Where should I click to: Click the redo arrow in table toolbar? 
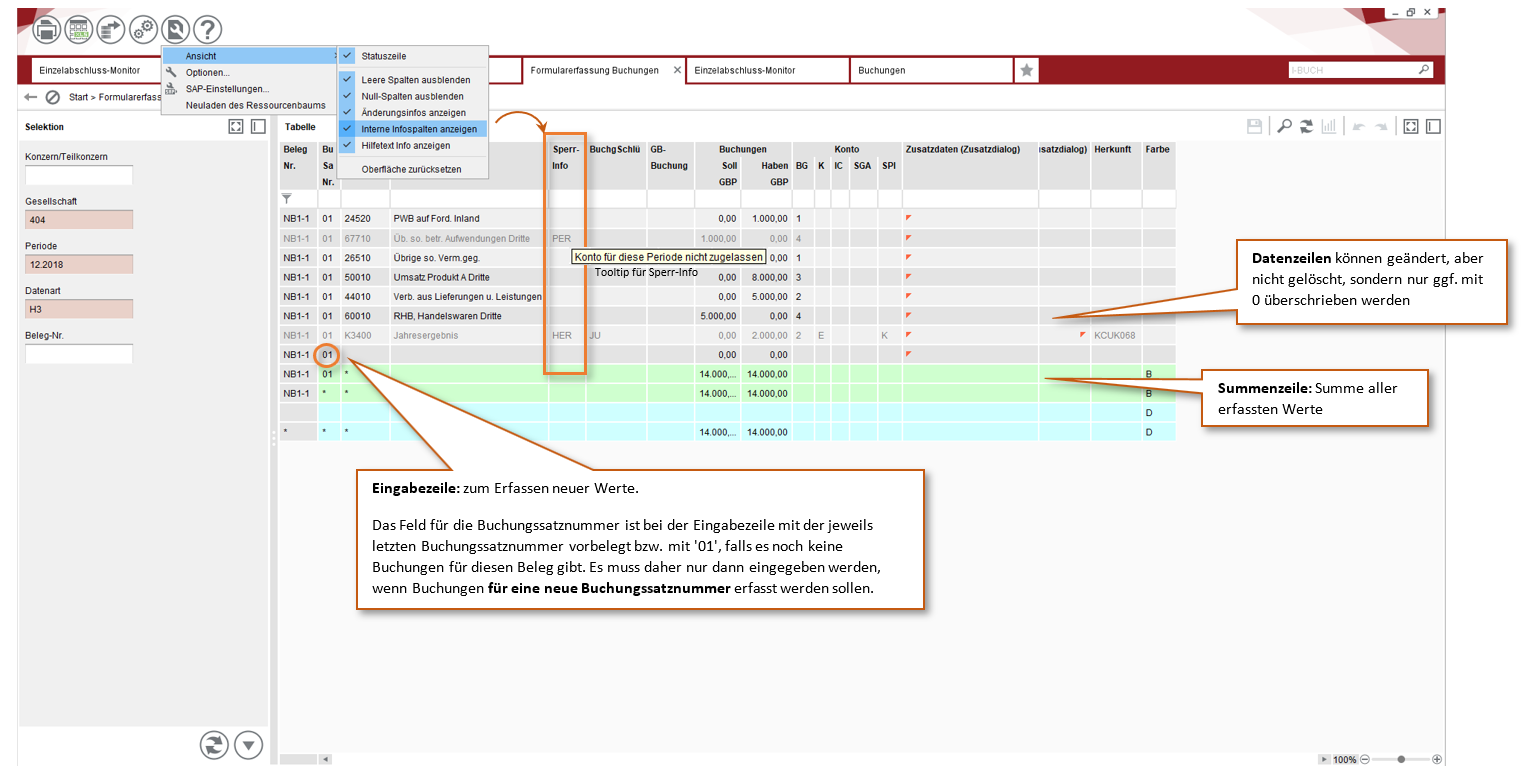(x=1381, y=127)
